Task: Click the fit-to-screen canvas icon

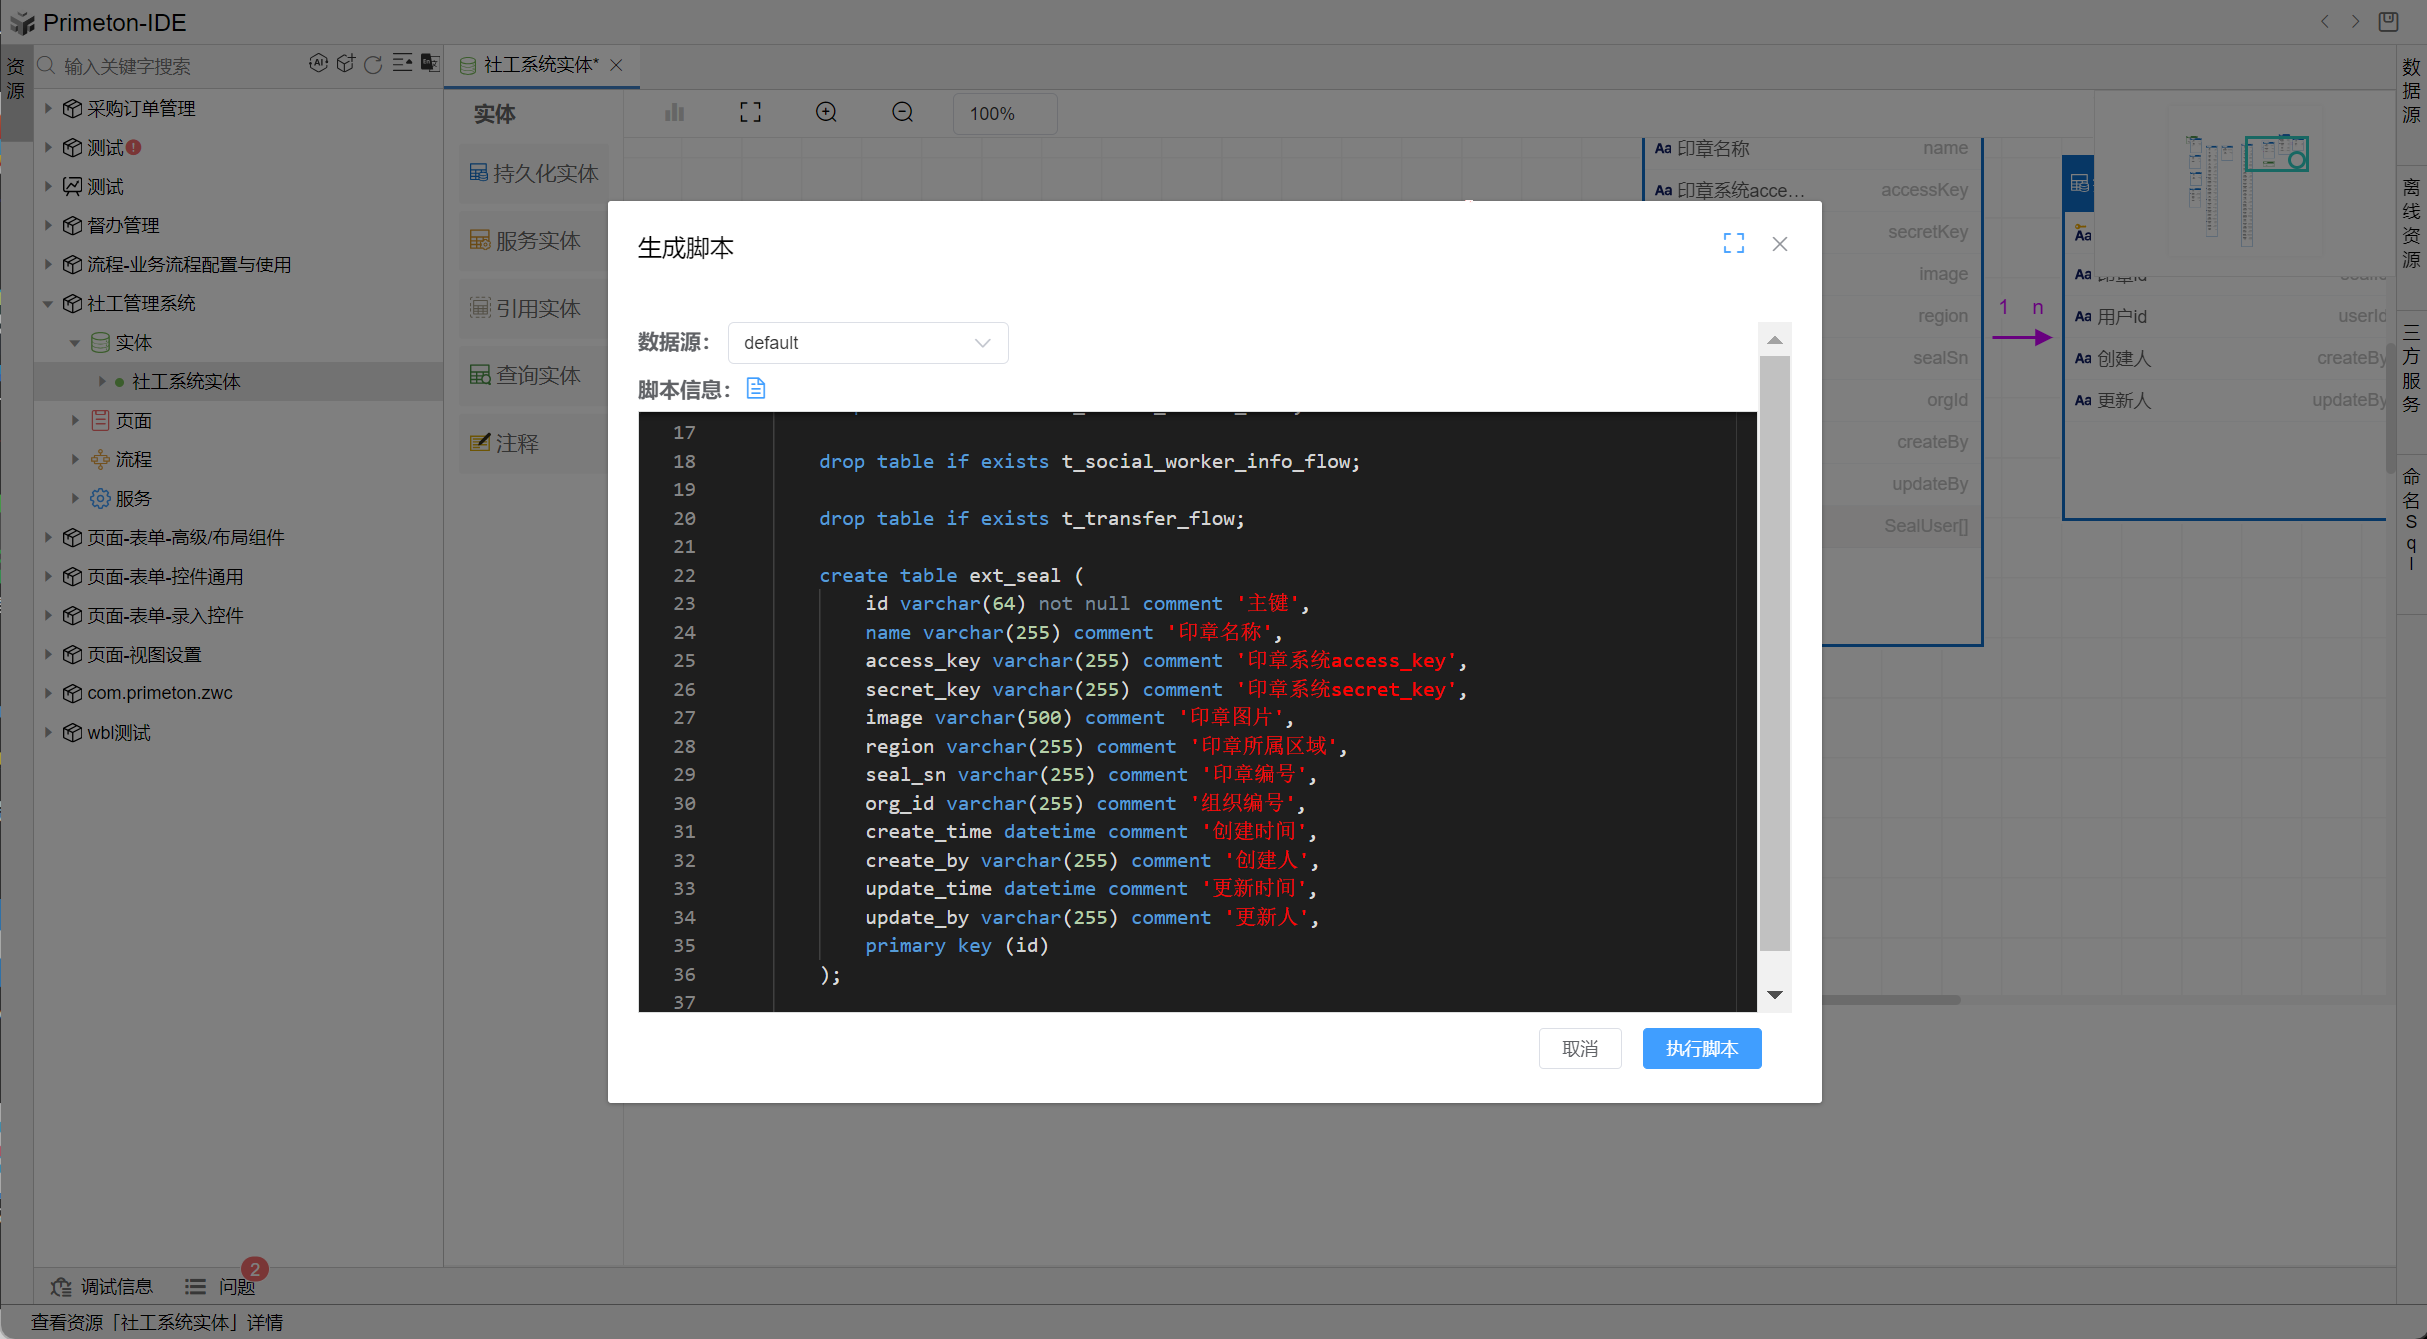Action: click(750, 113)
